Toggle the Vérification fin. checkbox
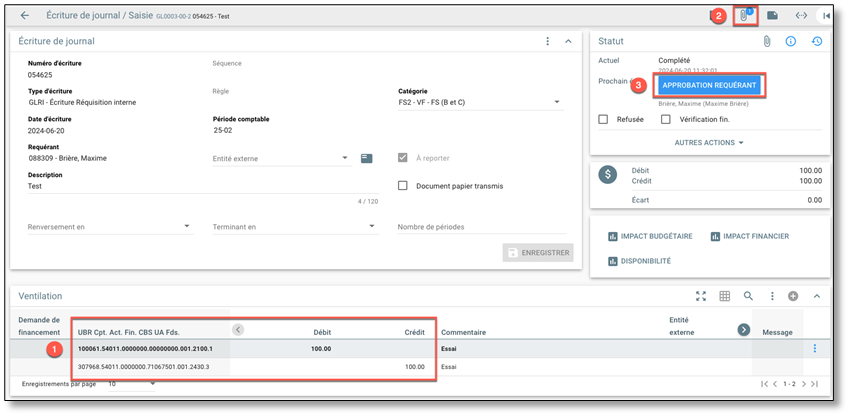Image resolution: width=850 pixels, height=417 pixels. pyautogui.click(x=666, y=119)
